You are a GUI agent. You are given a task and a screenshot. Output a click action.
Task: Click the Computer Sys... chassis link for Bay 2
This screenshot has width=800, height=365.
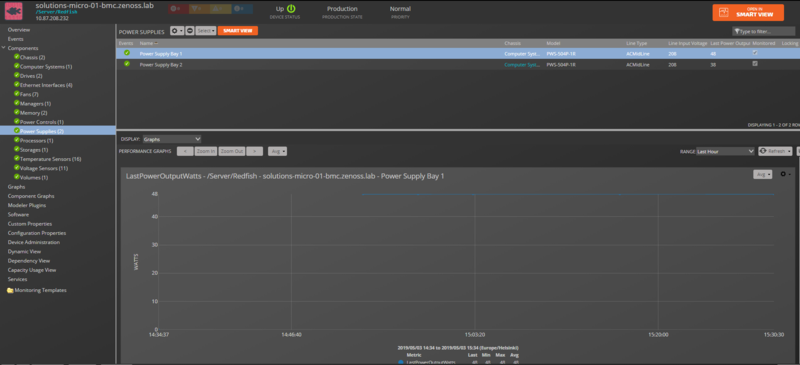521,65
